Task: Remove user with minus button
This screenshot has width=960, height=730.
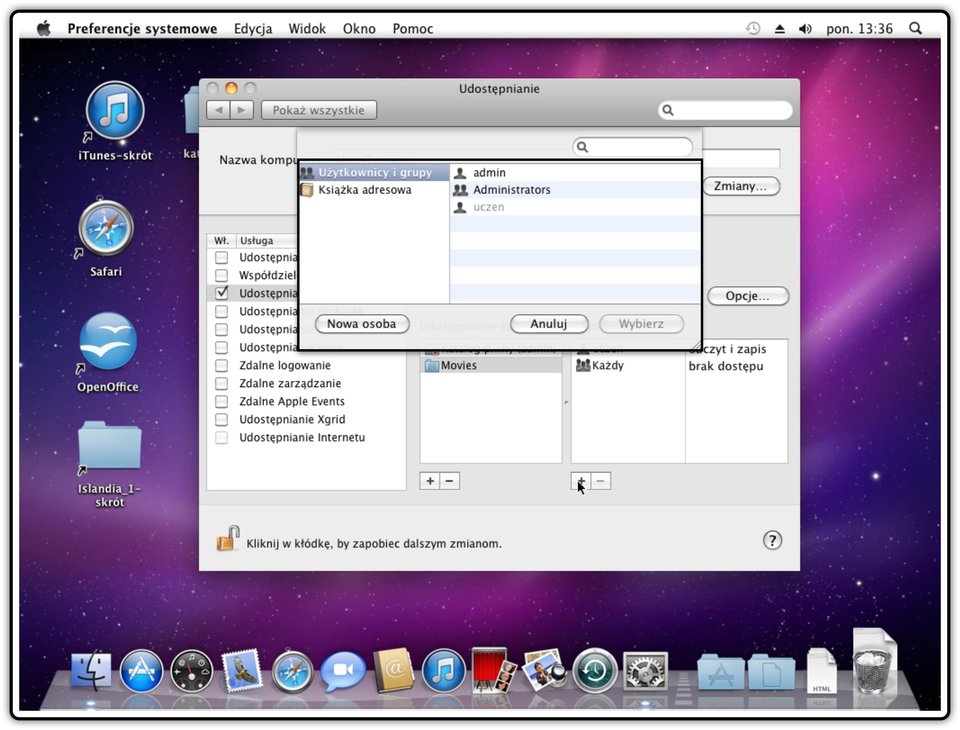Action: point(601,481)
